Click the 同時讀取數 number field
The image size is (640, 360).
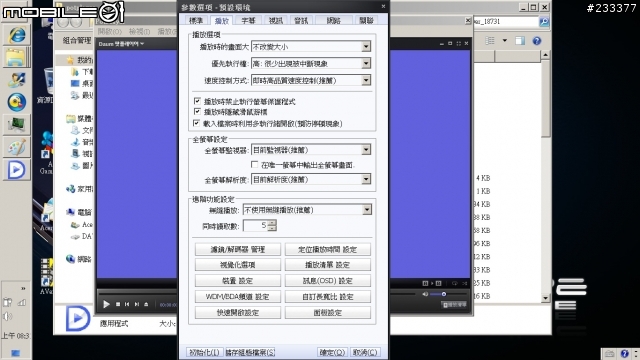[x=256, y=225]
